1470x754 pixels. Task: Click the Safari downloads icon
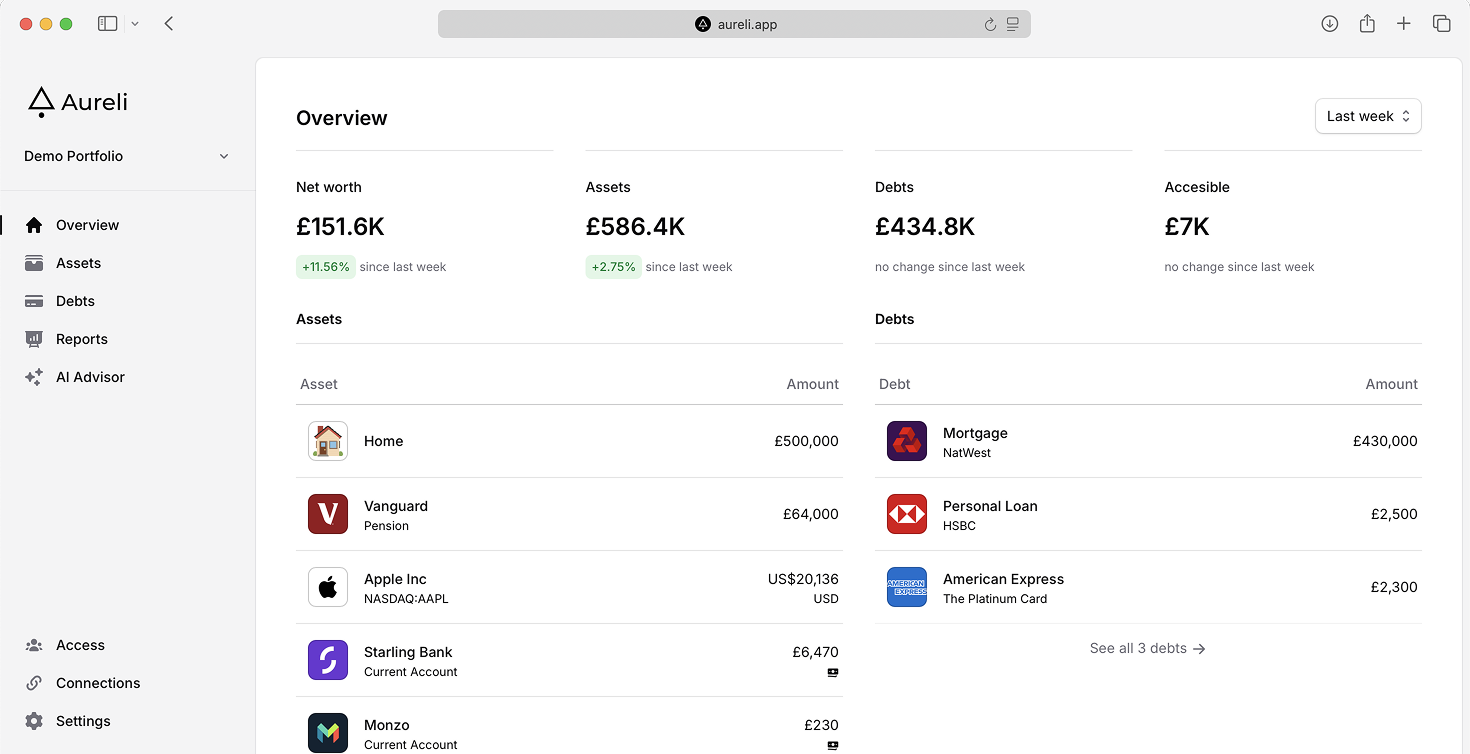tap(1329, 24)
